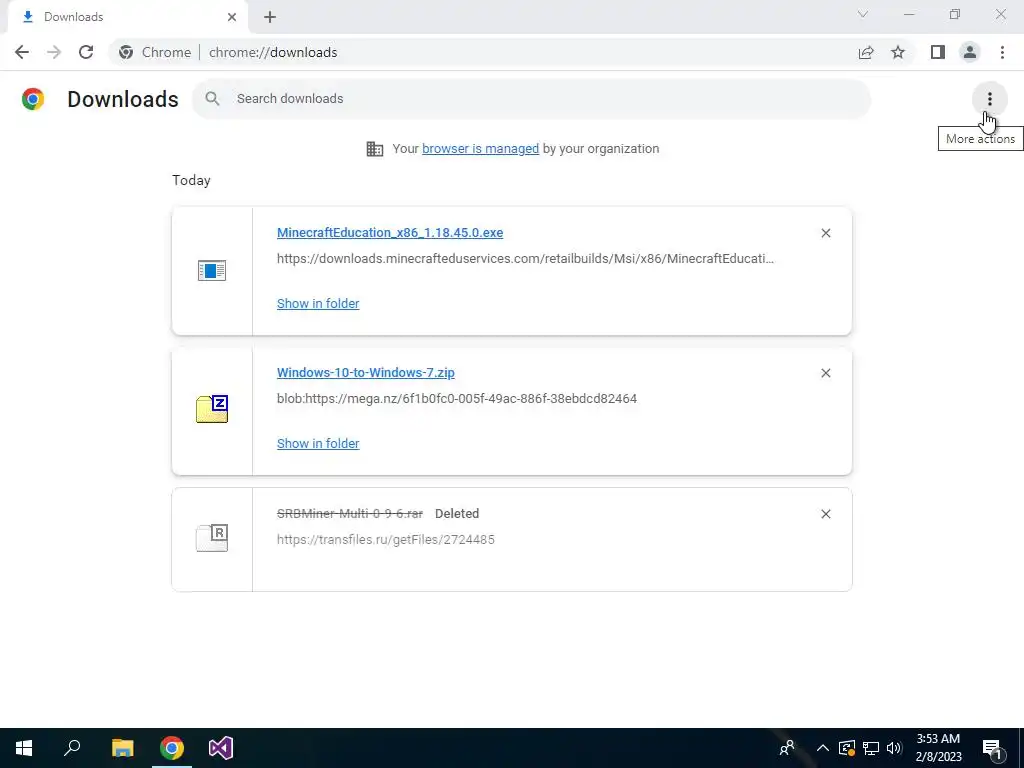1024x768 pixels.
Task: Click the managed organization building icon
Action: pos(375,149)
